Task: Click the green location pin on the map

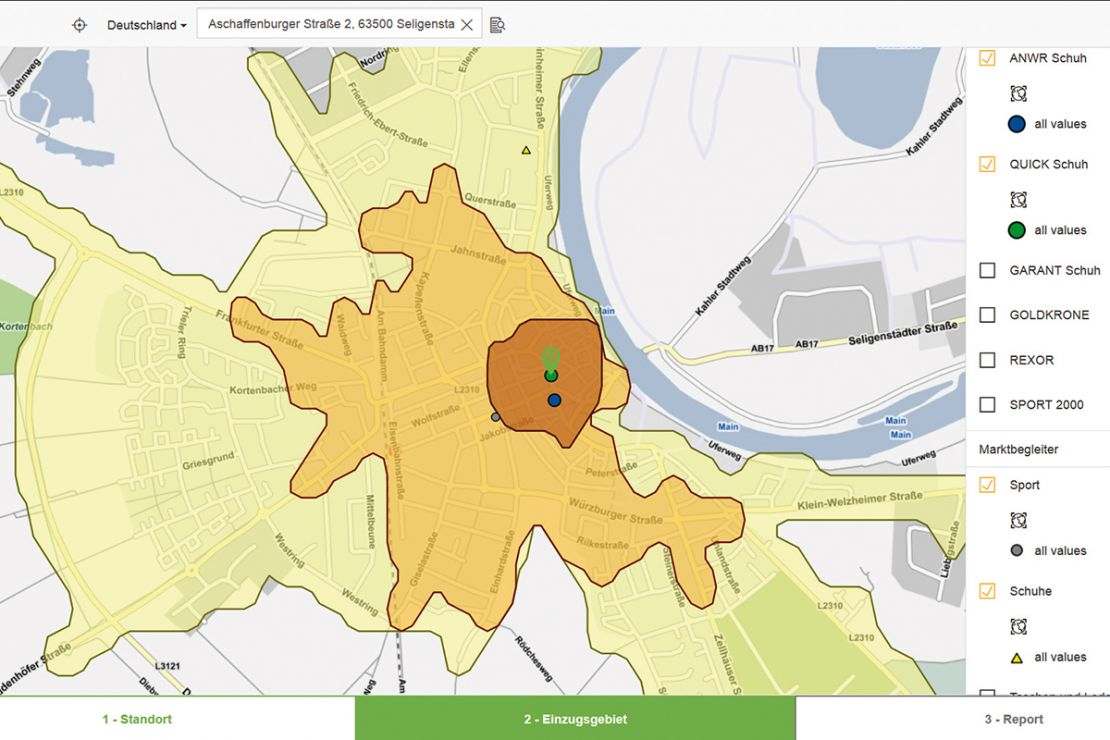Action: (550, 358)
